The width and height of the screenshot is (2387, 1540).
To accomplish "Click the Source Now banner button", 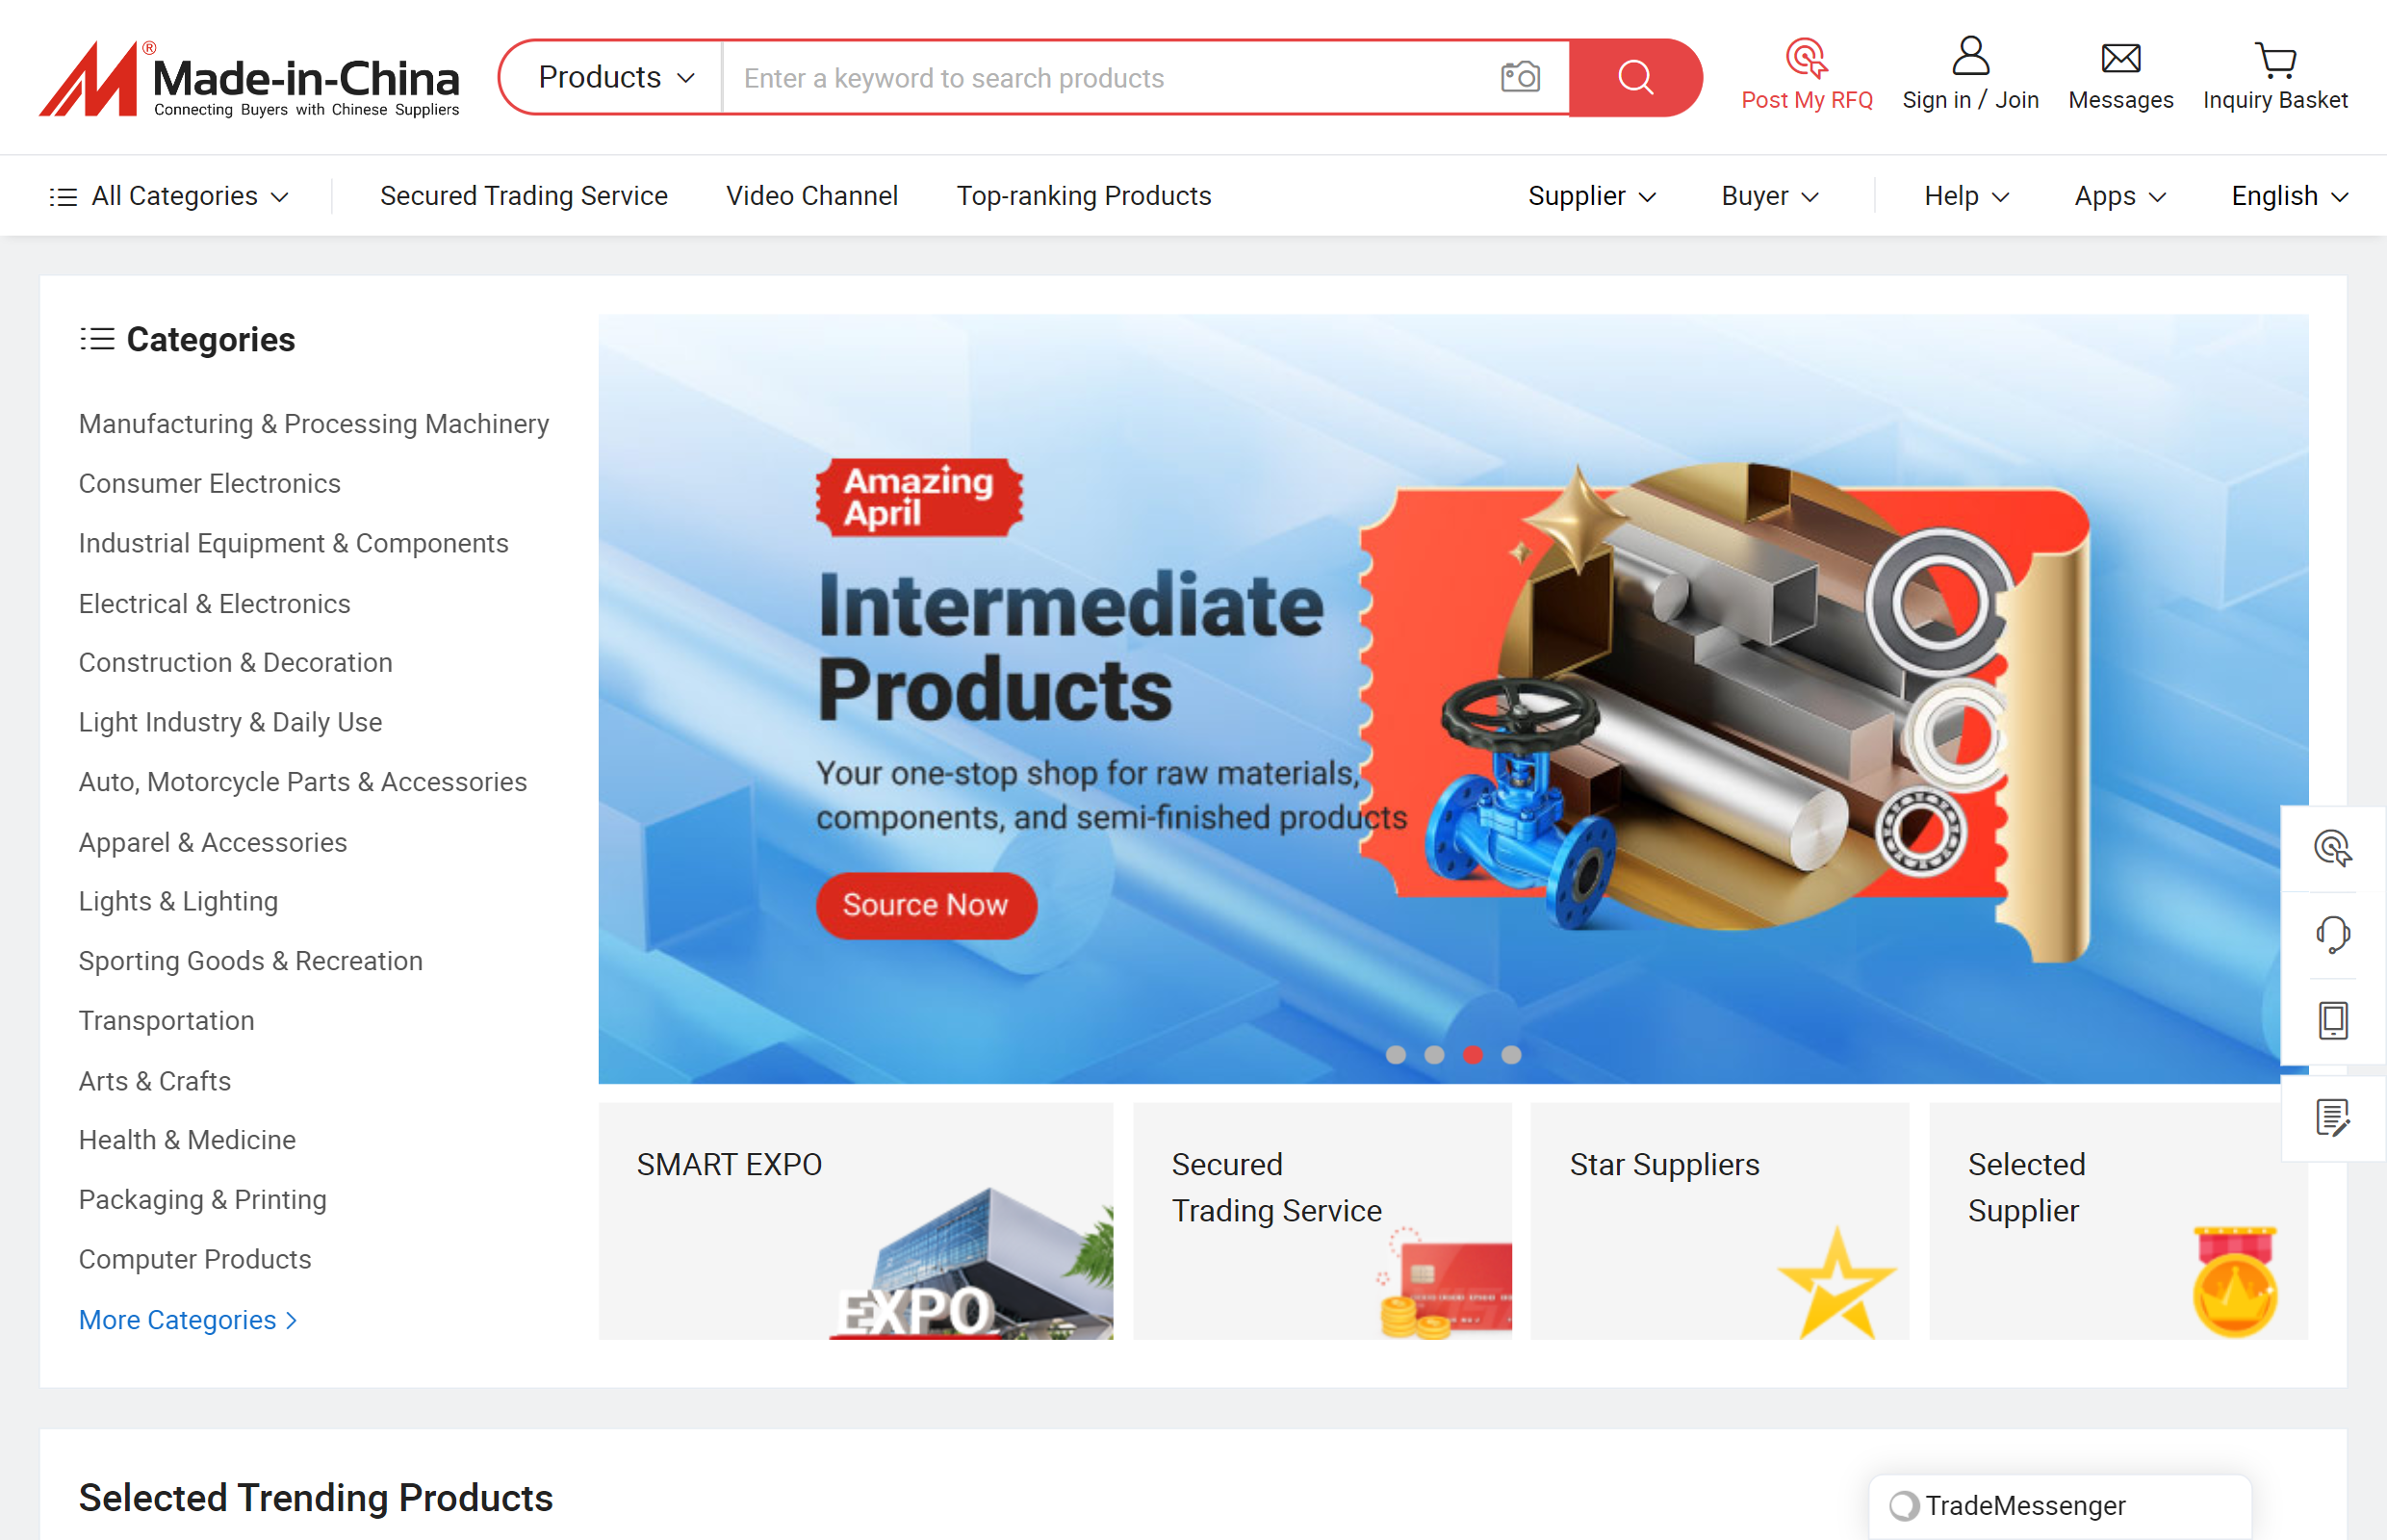I will point(925,905).
